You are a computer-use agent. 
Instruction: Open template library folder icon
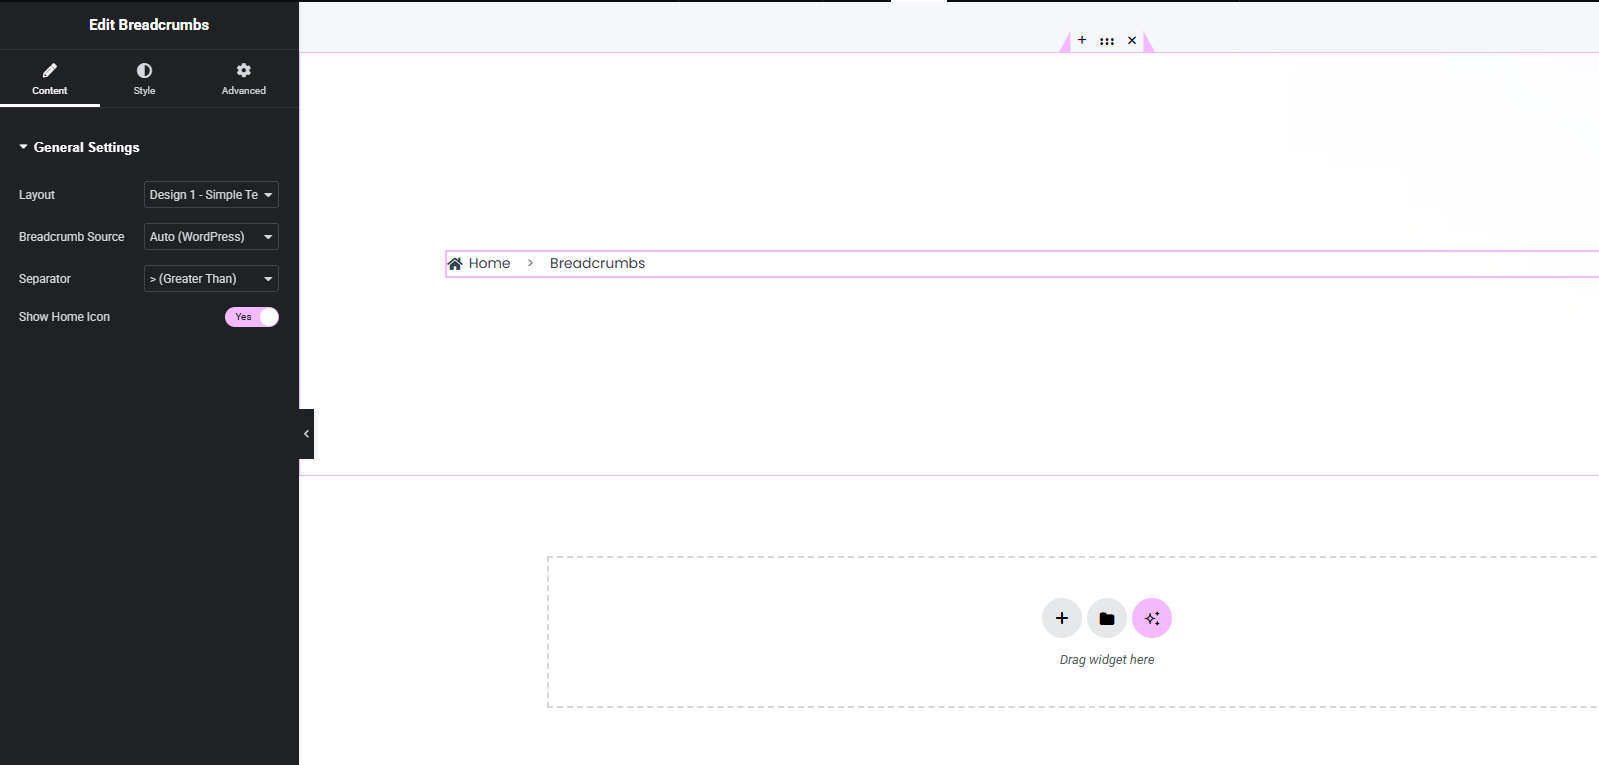point(1107,618)
